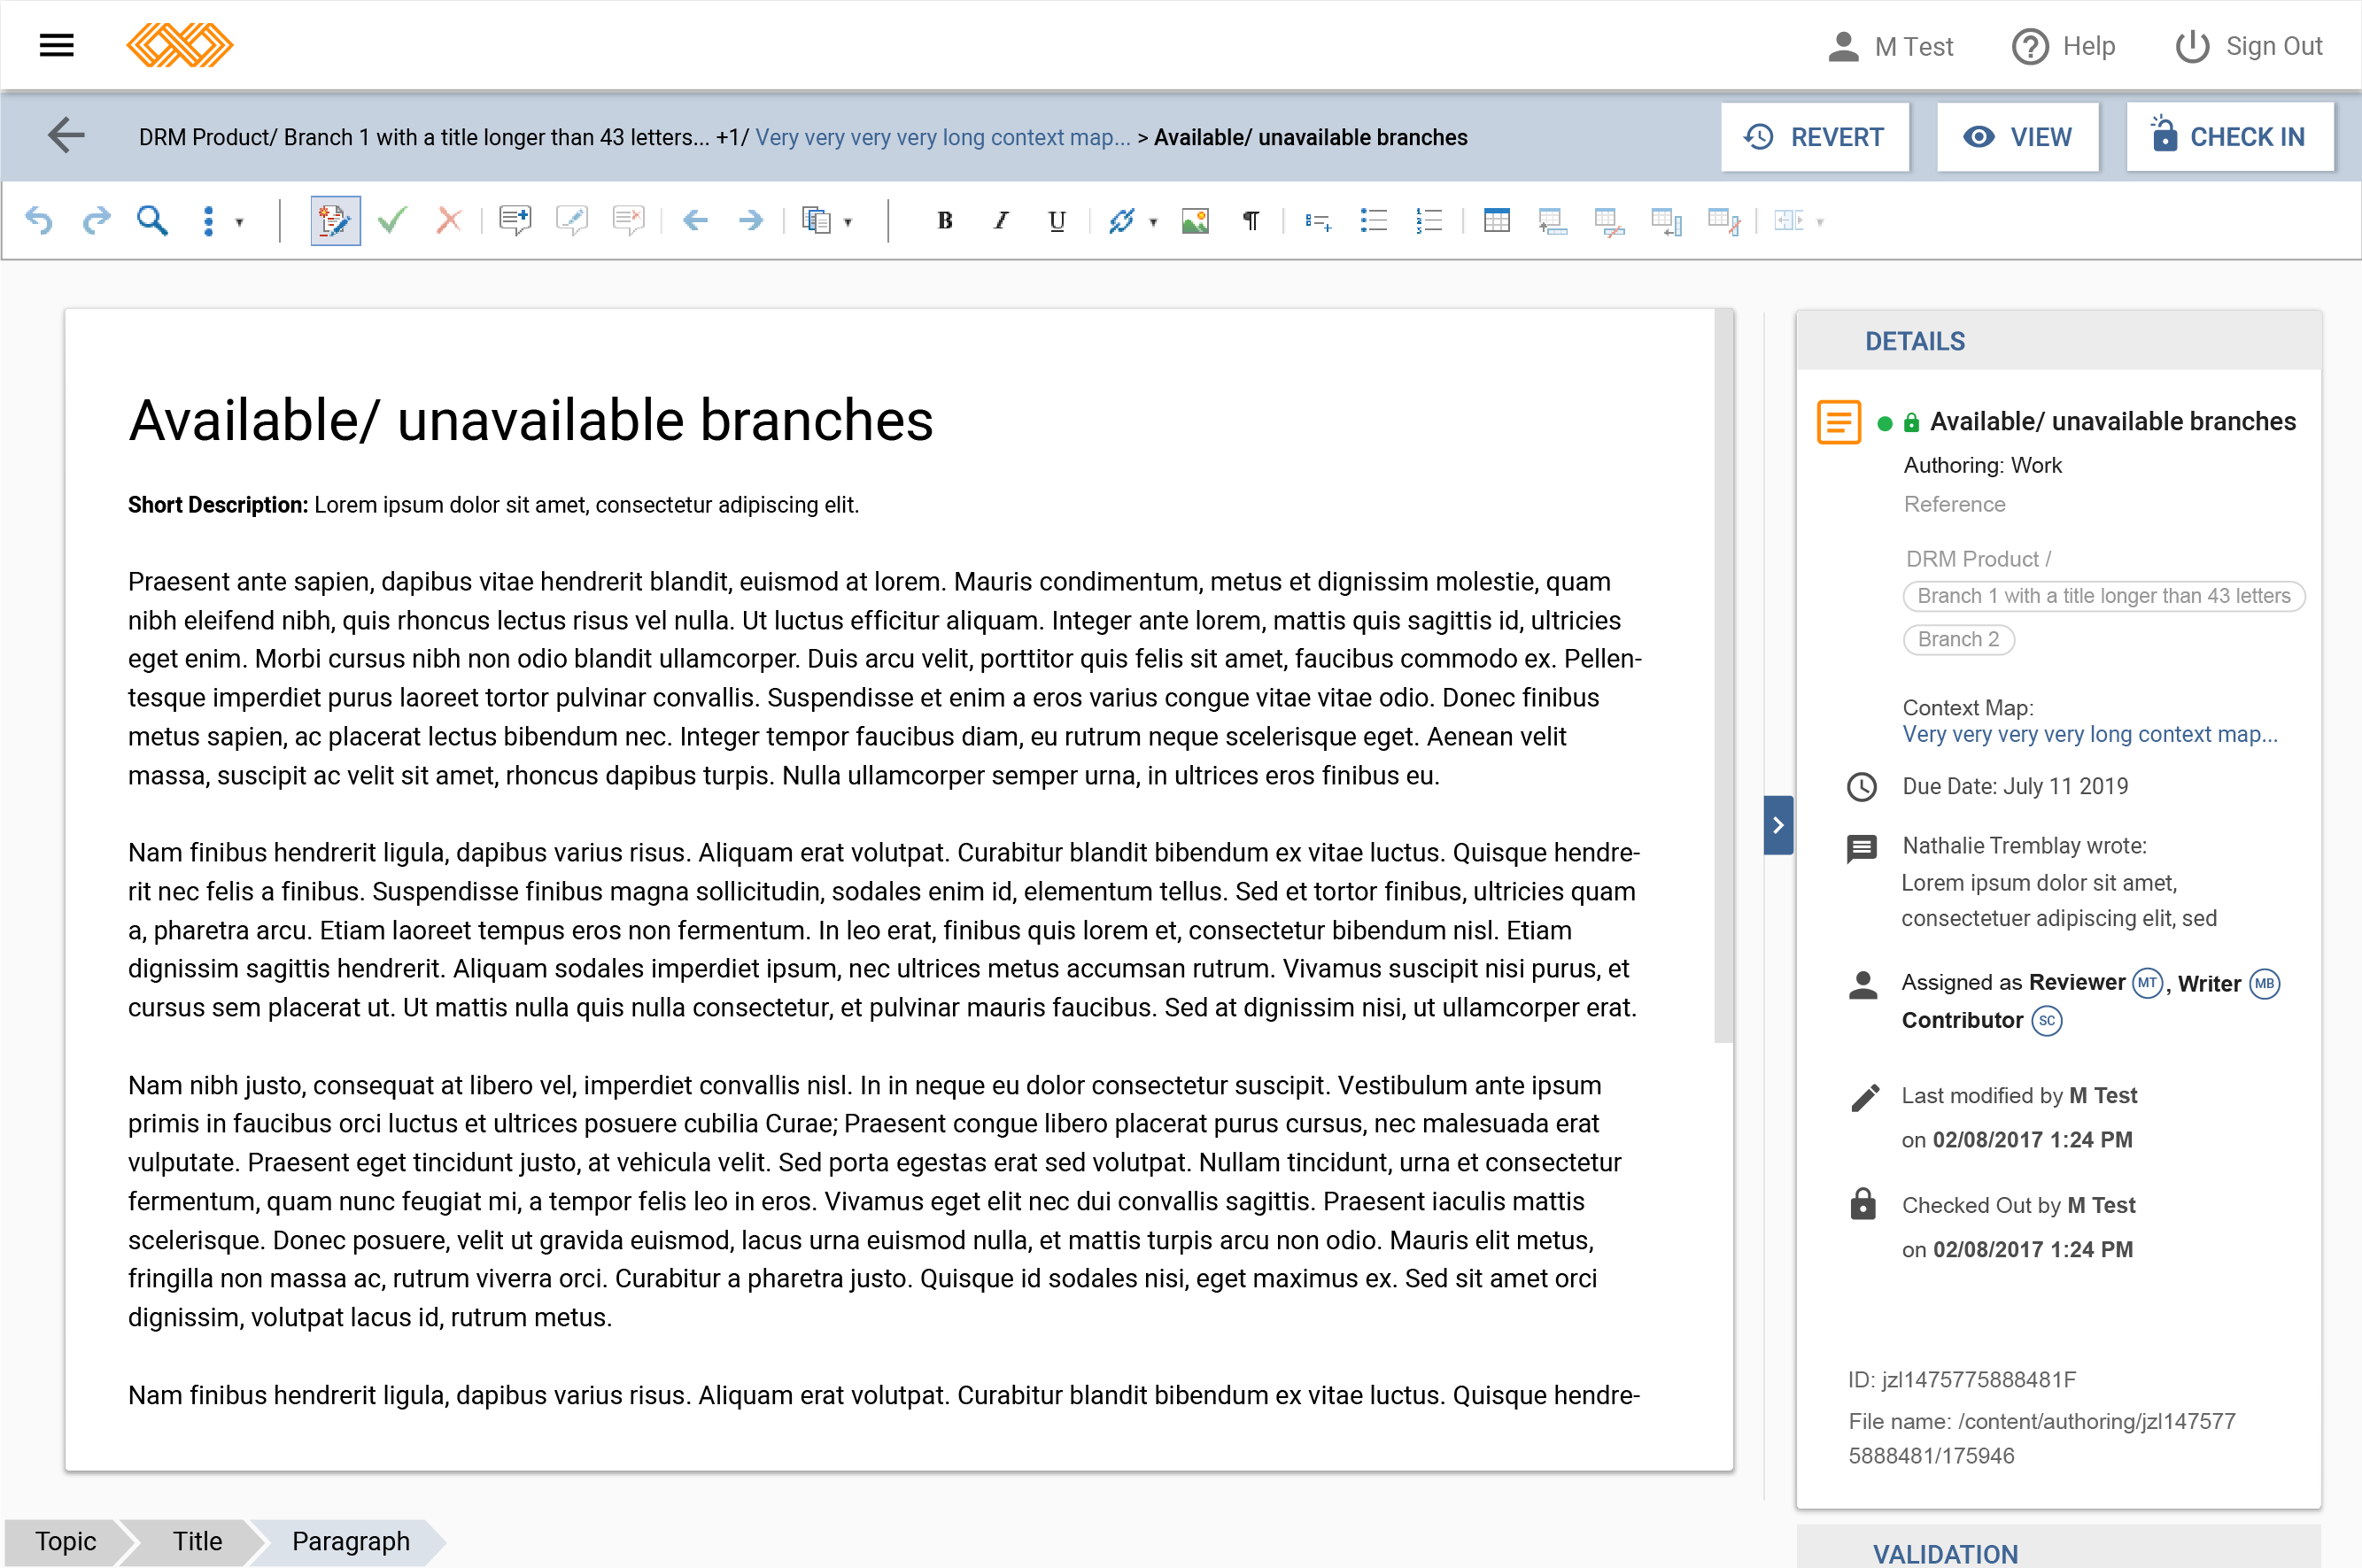Viewport: 2362px width, 1568px height.
Task: Reject the tracked change with red X
Action: click(449, 220)
